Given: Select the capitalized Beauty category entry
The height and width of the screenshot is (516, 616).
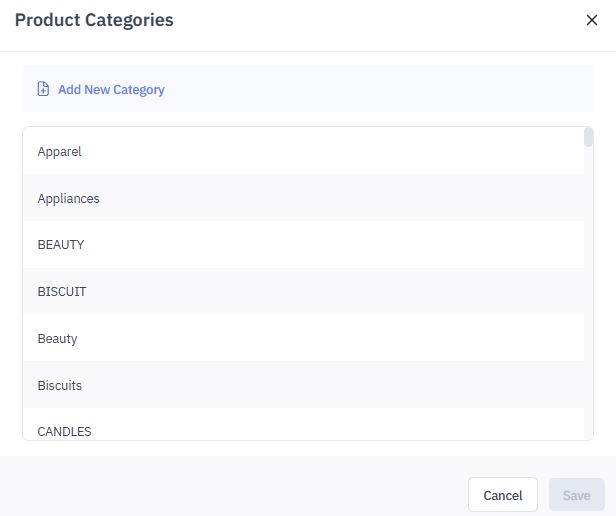Looking at the screenshot, I should [58, 338].
